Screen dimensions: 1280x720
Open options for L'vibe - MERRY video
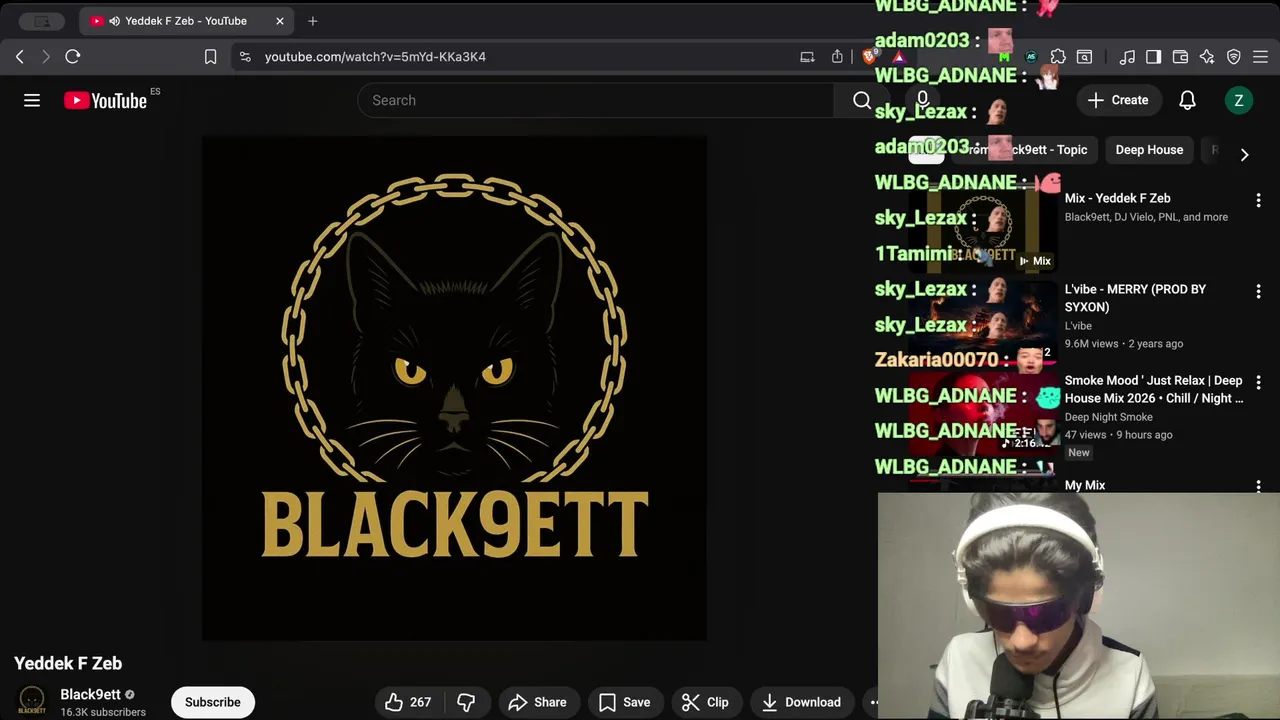1258,291
